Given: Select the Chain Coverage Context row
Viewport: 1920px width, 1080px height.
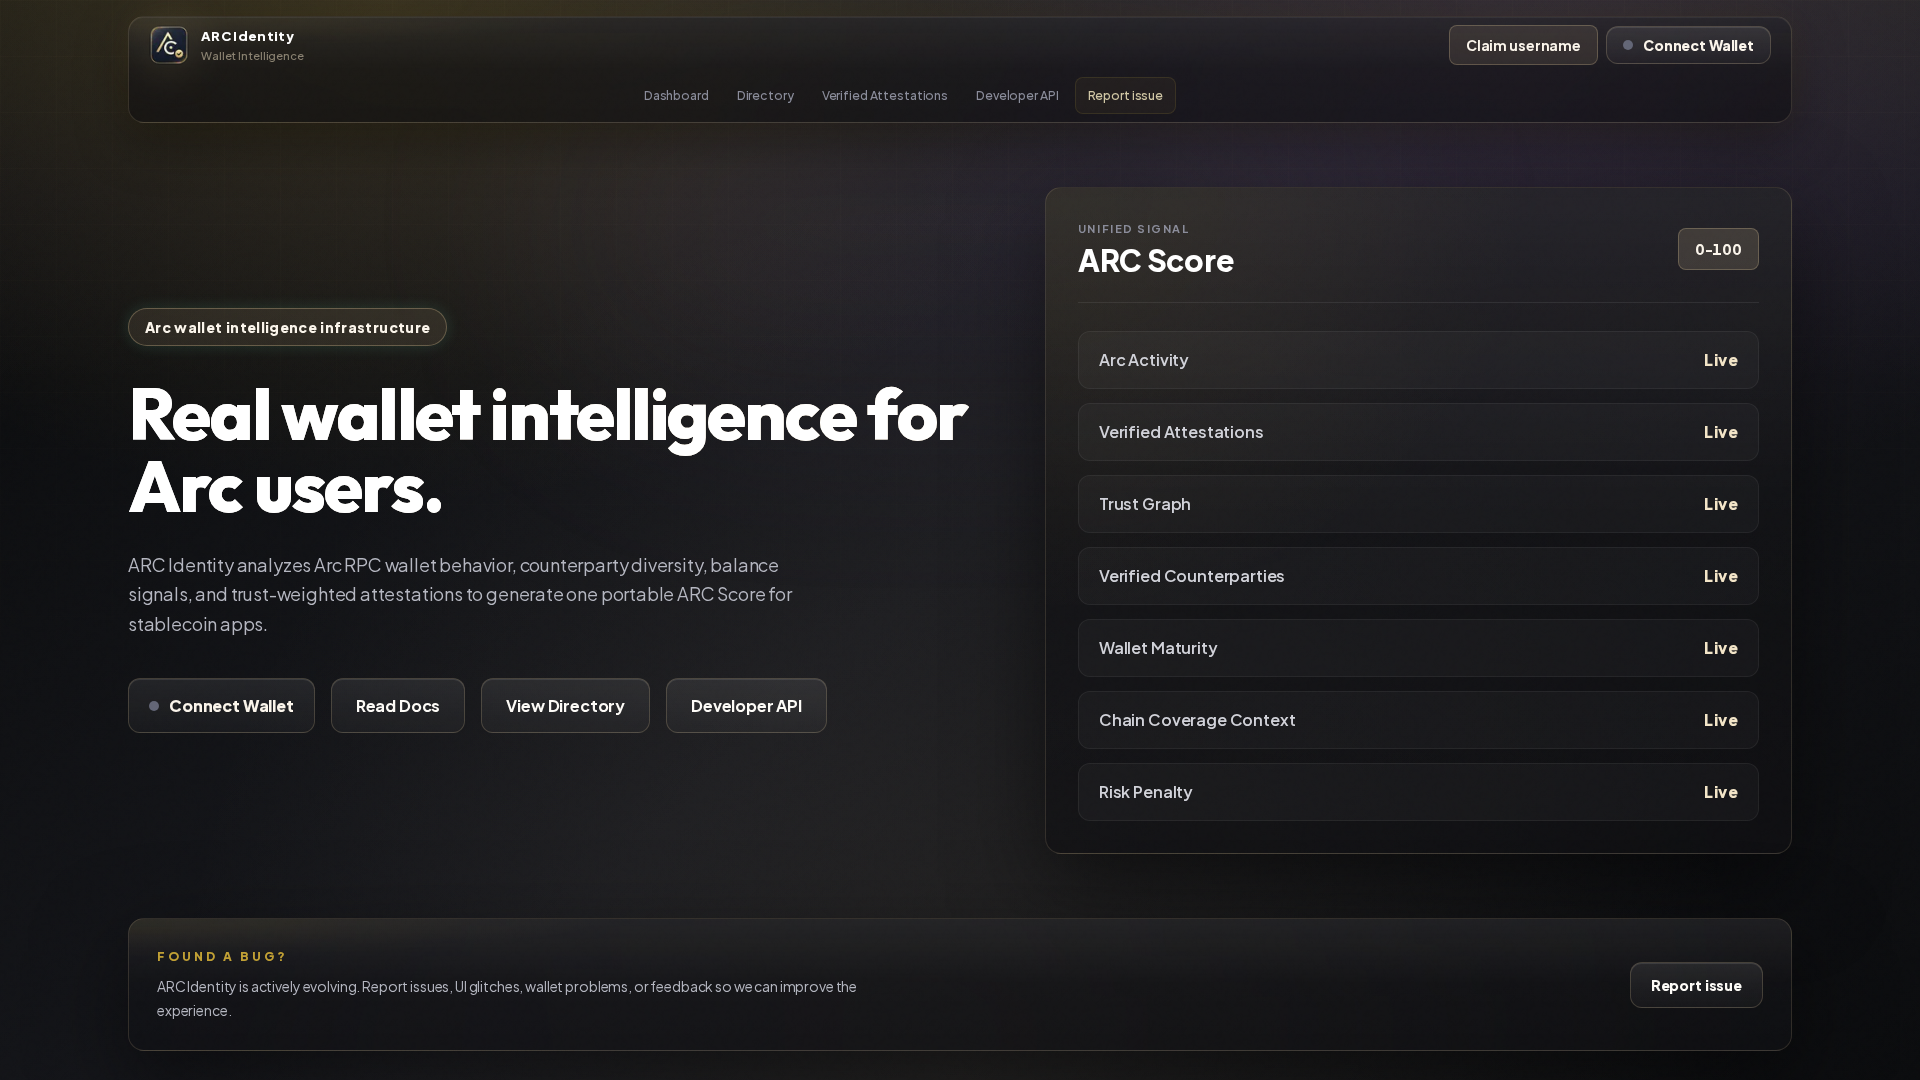Looking at the screenshot, I should pos(1418,720).
